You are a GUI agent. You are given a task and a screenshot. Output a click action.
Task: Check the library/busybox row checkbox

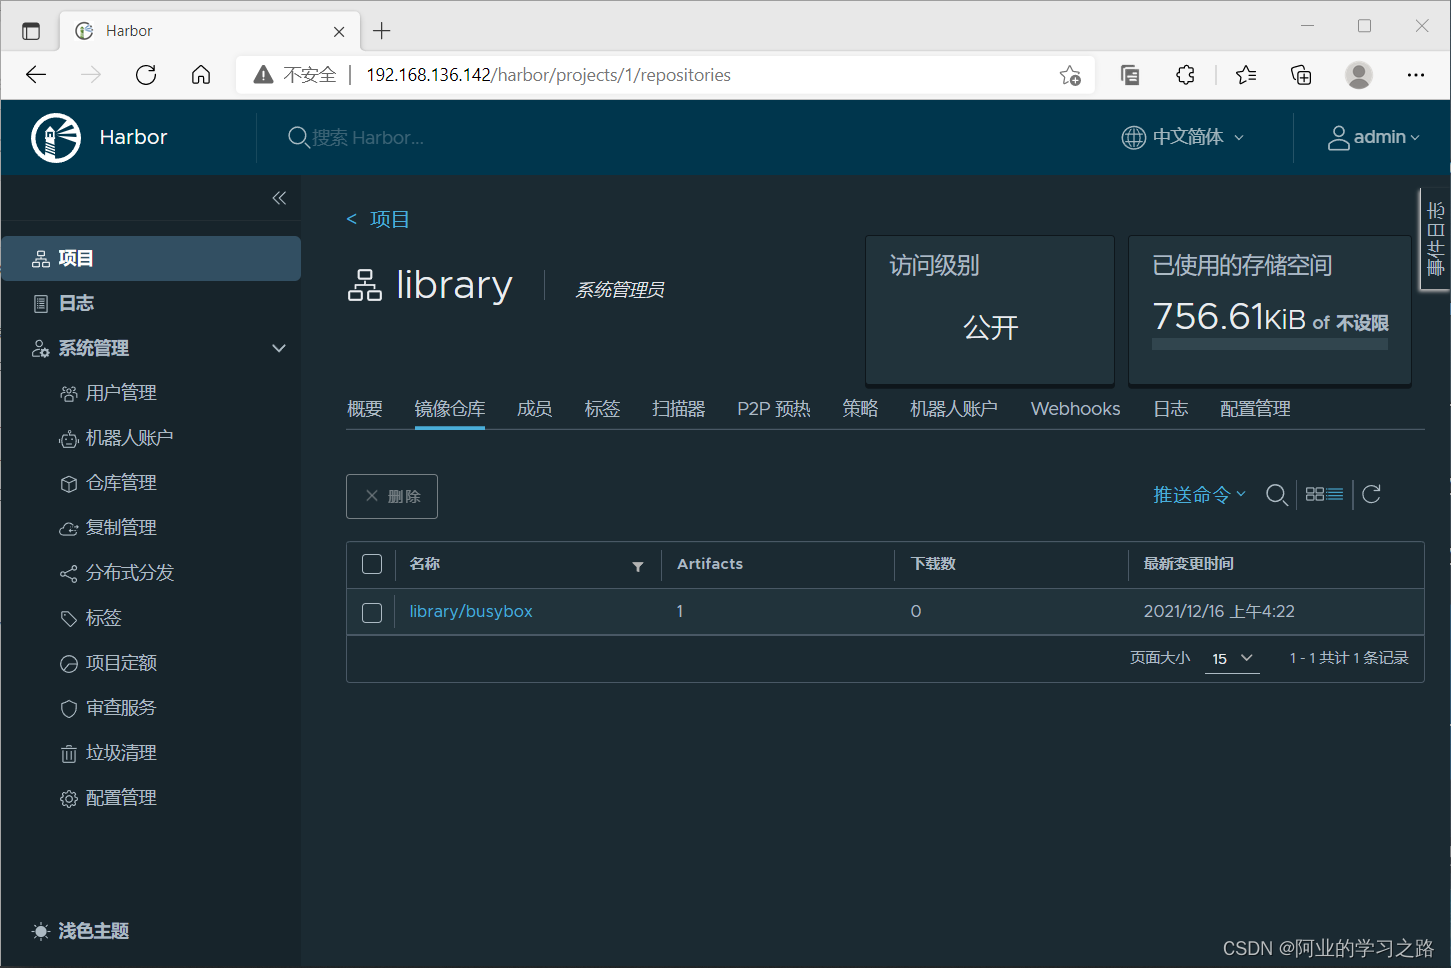tap(372, 612)
